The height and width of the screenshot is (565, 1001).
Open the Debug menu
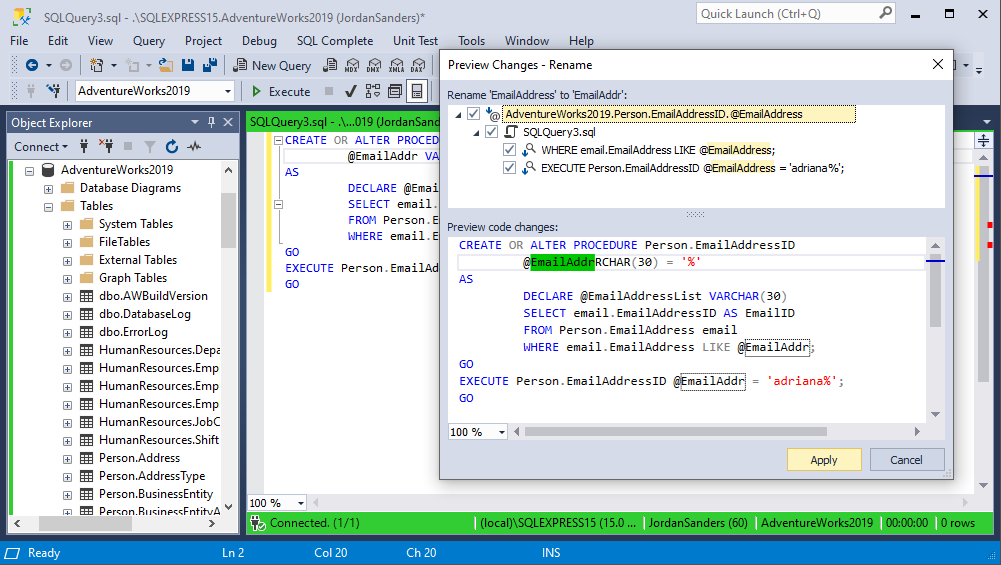coord(259,40)
